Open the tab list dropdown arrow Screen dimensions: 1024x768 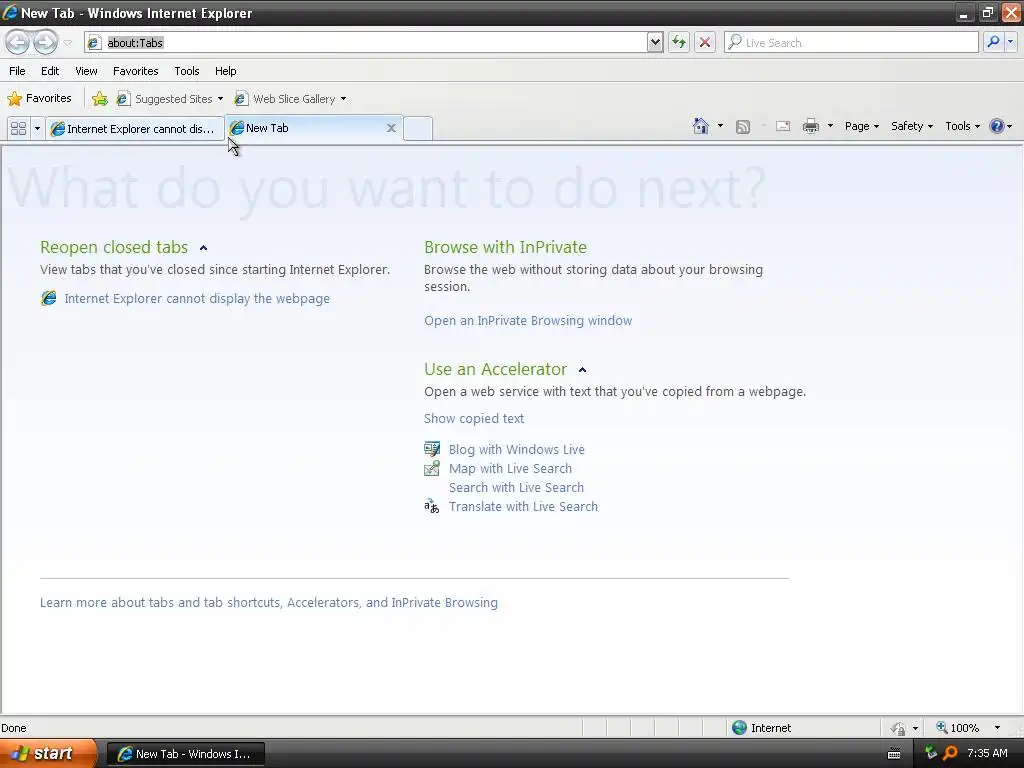pyautogui.click(x=37, y=128)
